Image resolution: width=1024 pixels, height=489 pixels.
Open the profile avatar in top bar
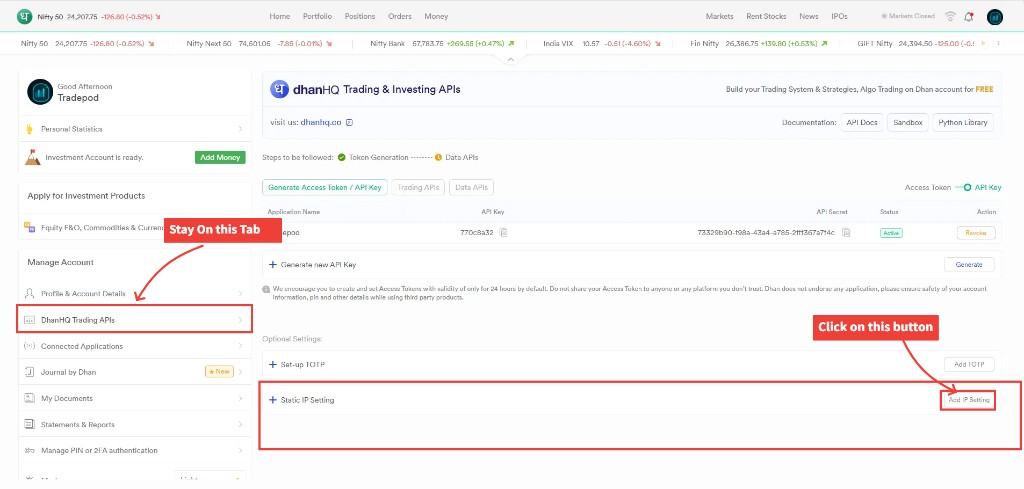995,17
